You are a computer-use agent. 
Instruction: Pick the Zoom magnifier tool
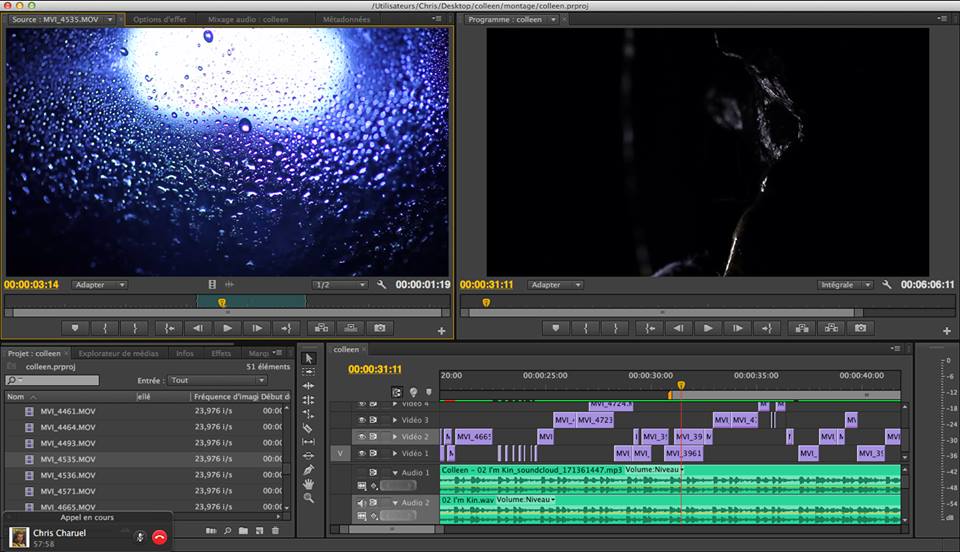pyautogui.click(x=308, y=498)
